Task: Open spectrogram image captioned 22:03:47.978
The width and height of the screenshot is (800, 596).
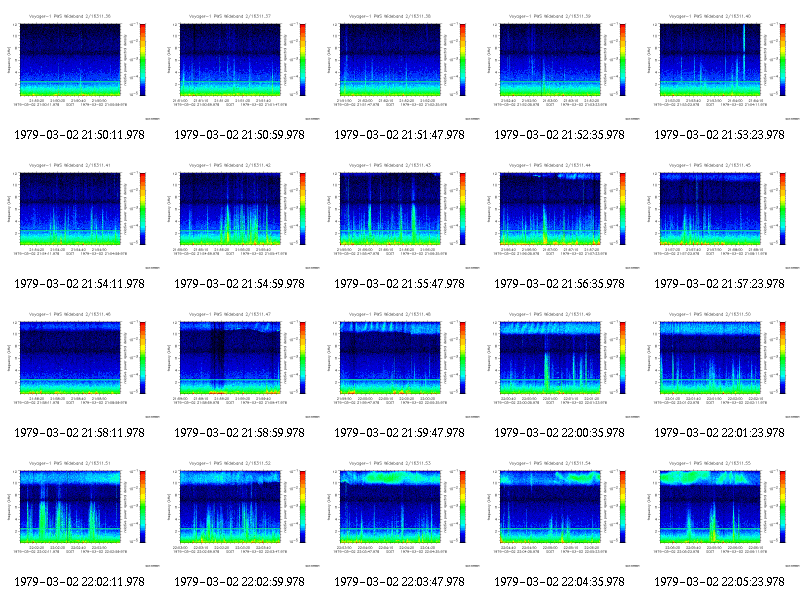Action: click(x=400, y=513)
